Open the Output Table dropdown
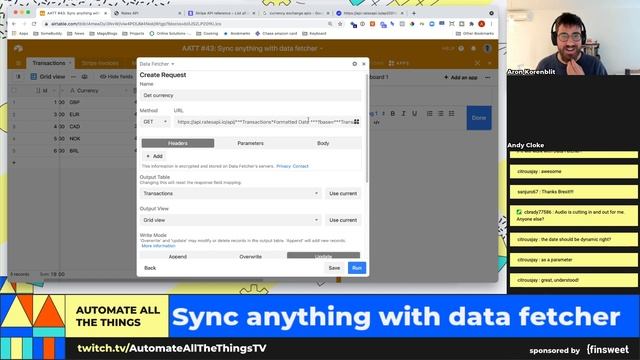640x360 pixels. click(230, 193)
